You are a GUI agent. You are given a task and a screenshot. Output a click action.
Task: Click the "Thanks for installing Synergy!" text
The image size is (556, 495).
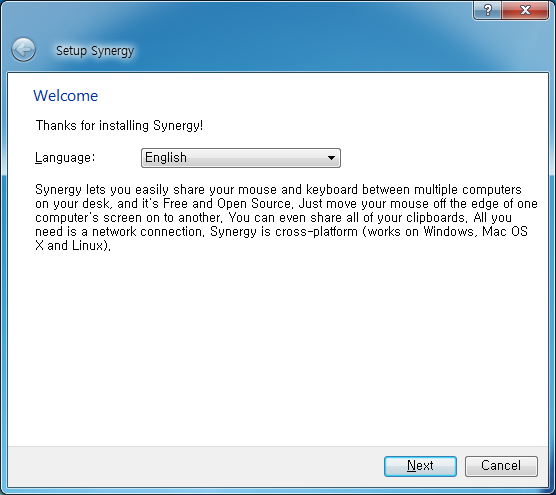[119, 126]
